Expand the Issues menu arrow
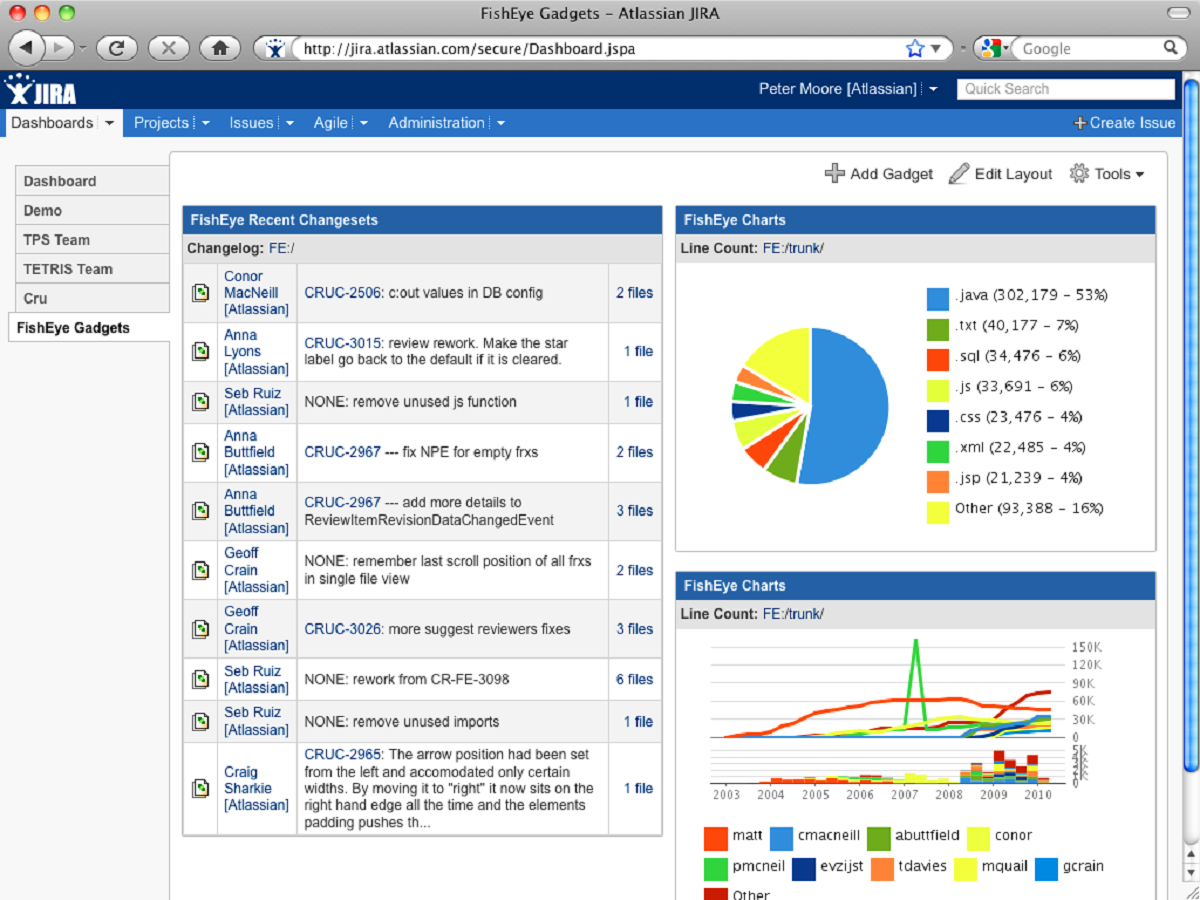The image size is (1200, 900). 289,124
